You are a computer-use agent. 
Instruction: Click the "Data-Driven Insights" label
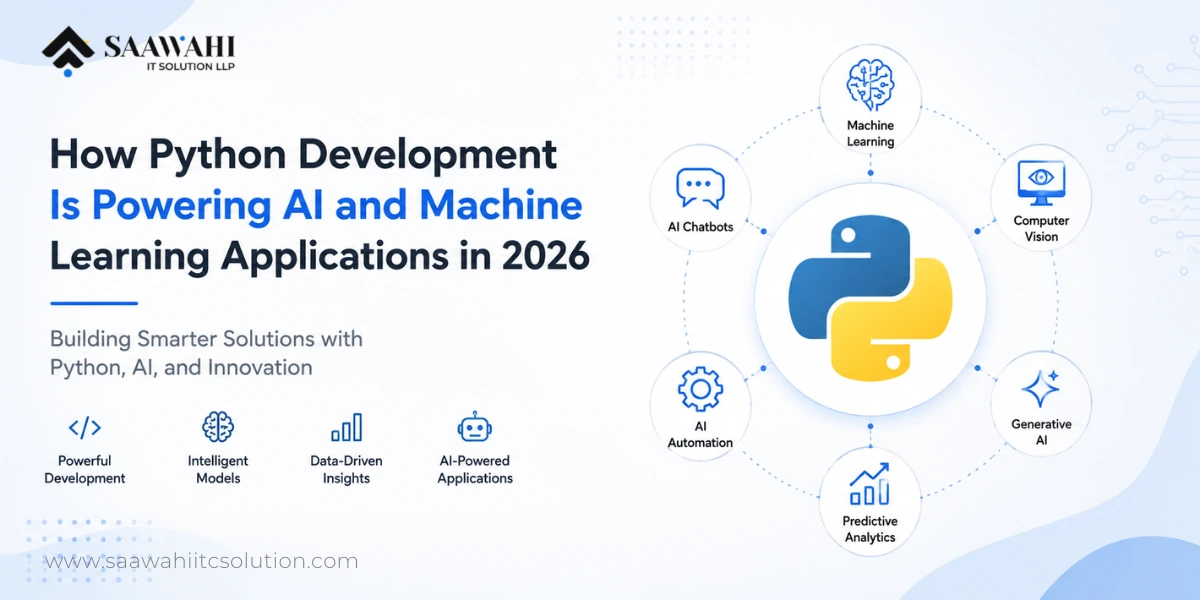[x=346, y=470]
